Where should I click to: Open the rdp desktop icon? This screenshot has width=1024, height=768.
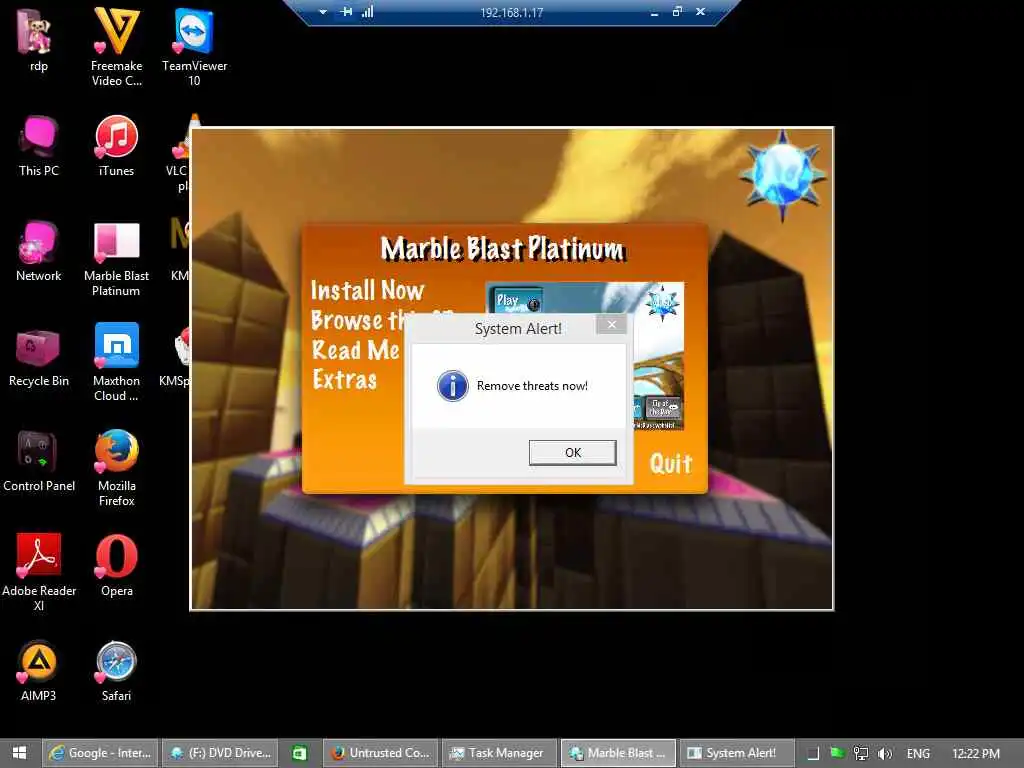38,42
